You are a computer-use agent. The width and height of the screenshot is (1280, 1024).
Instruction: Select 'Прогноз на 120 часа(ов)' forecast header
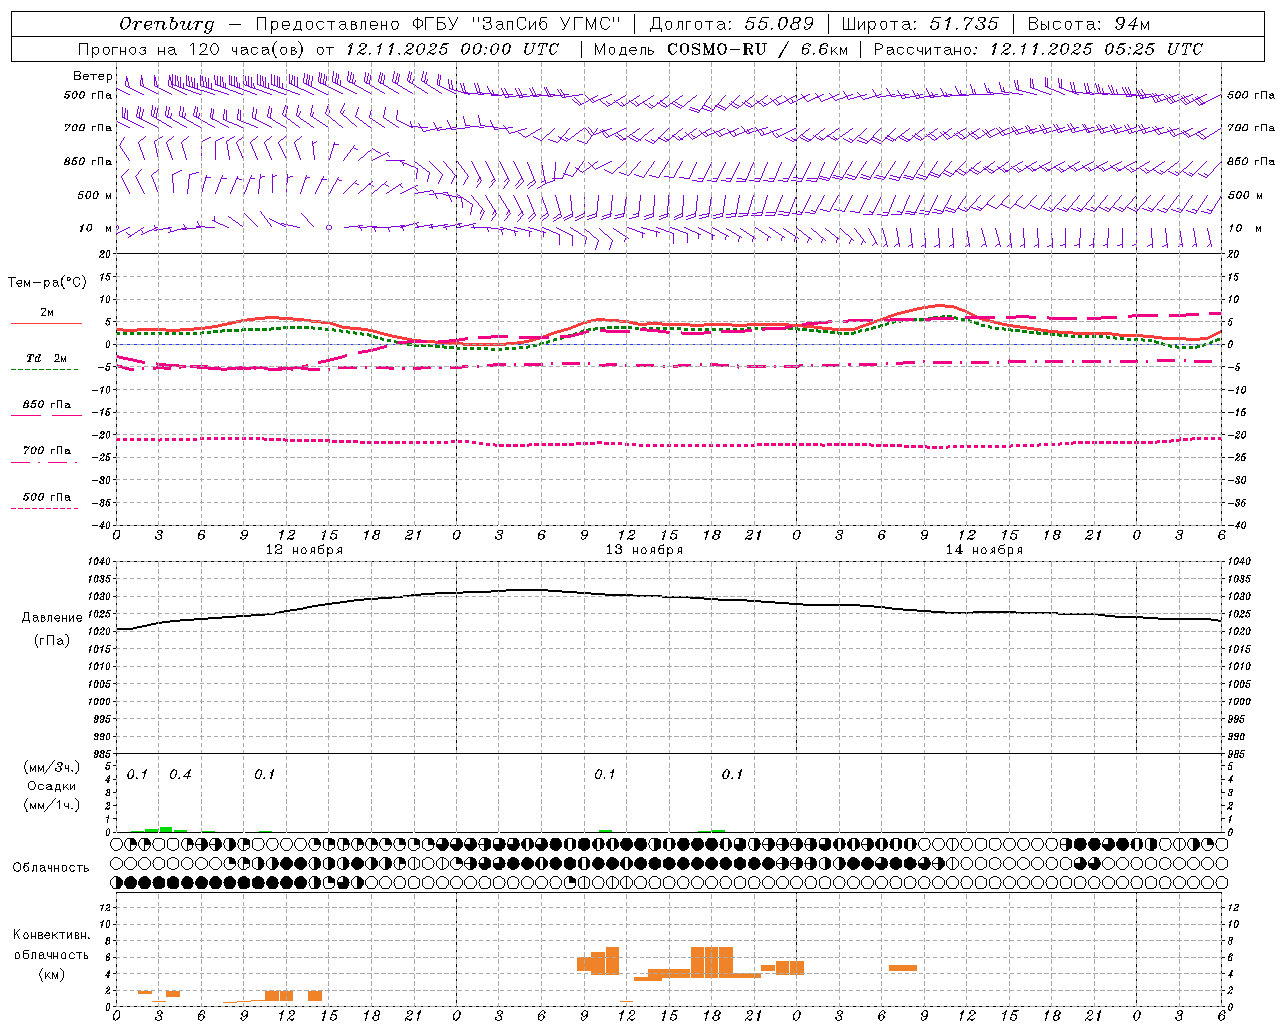pyautogui.click(x=192, y=49)
